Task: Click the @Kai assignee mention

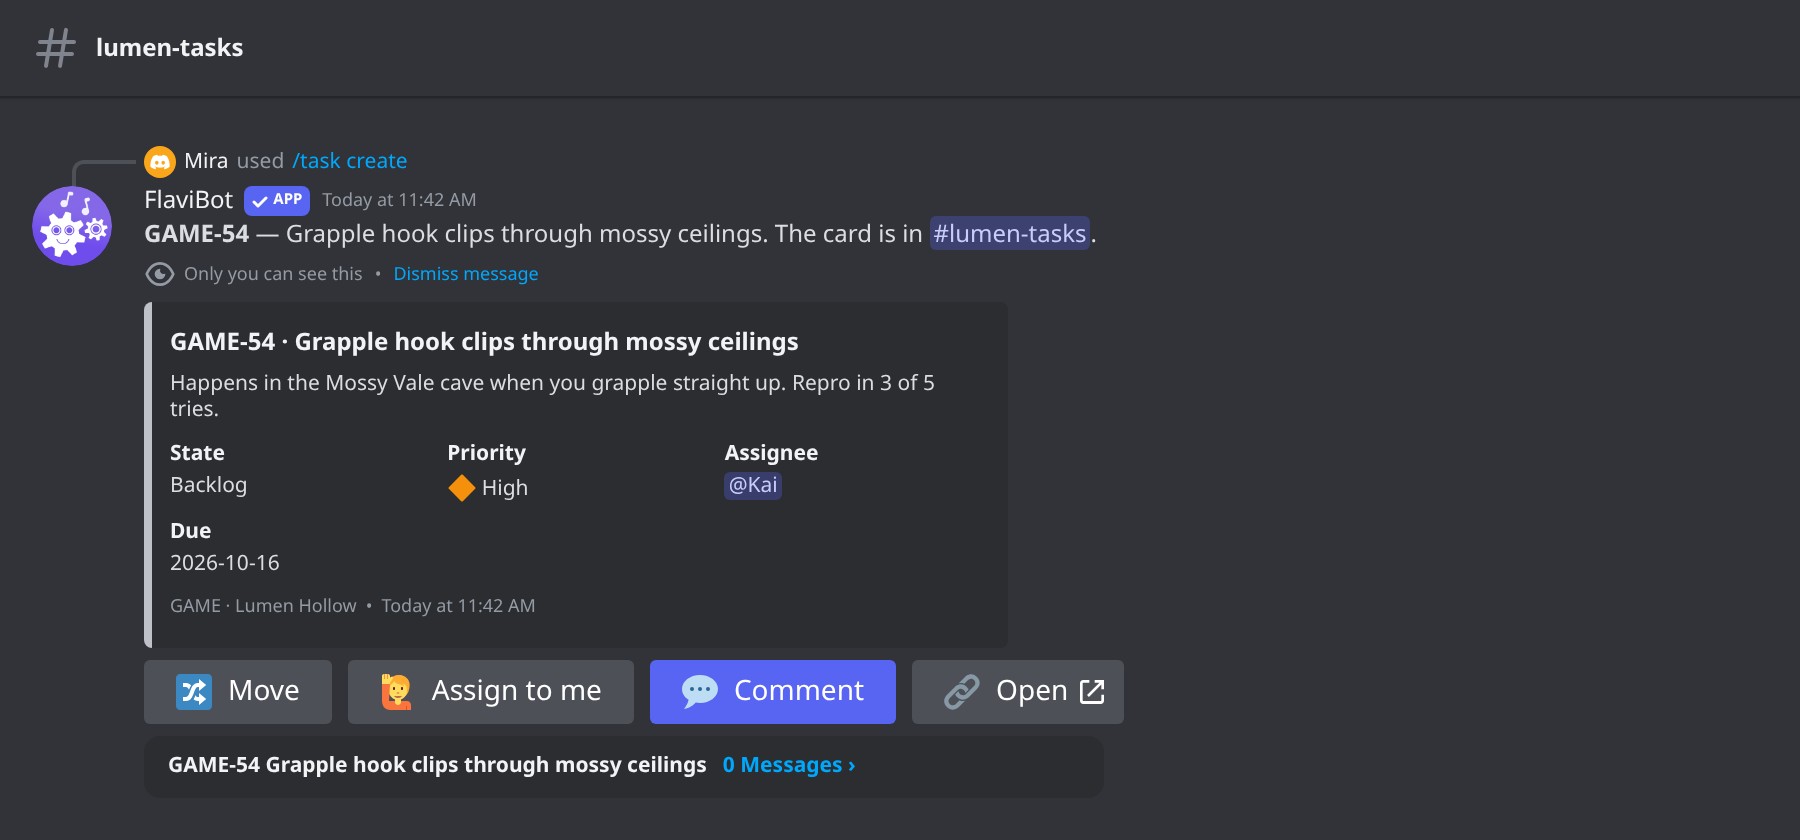Action: 753,485
